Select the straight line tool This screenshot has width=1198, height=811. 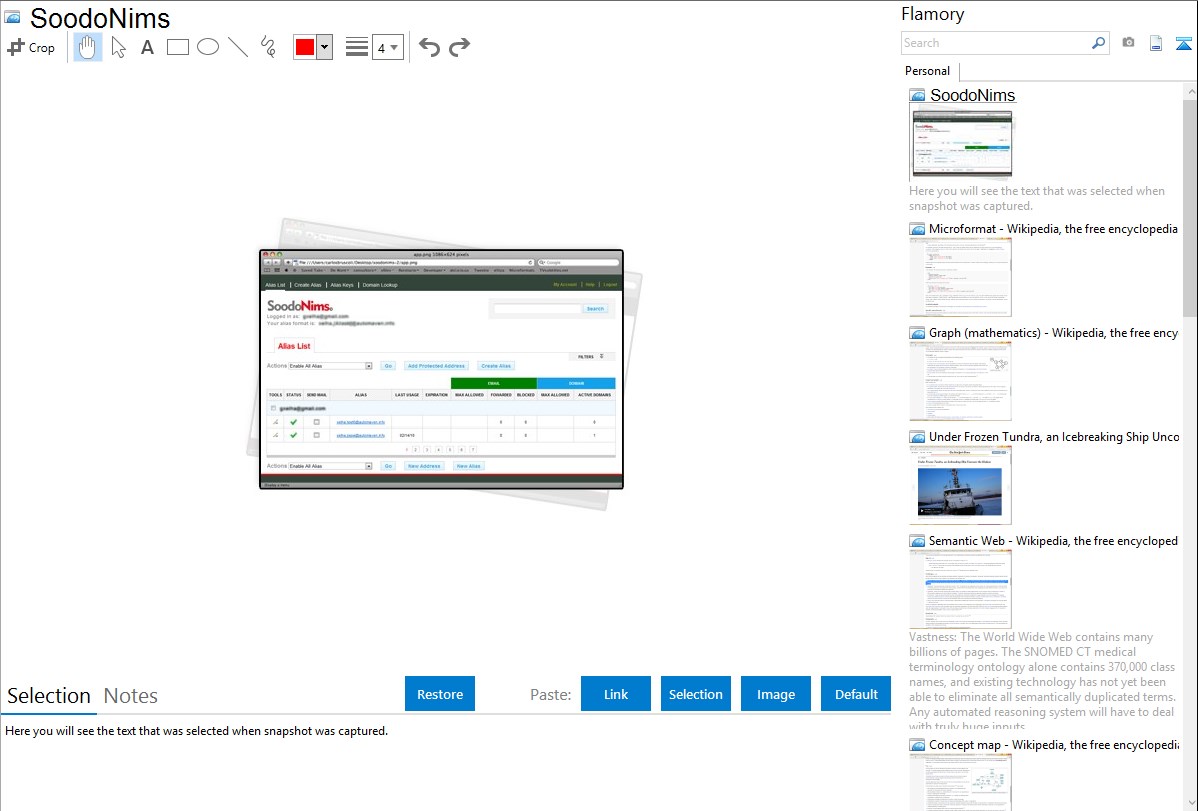pos(238,47)
